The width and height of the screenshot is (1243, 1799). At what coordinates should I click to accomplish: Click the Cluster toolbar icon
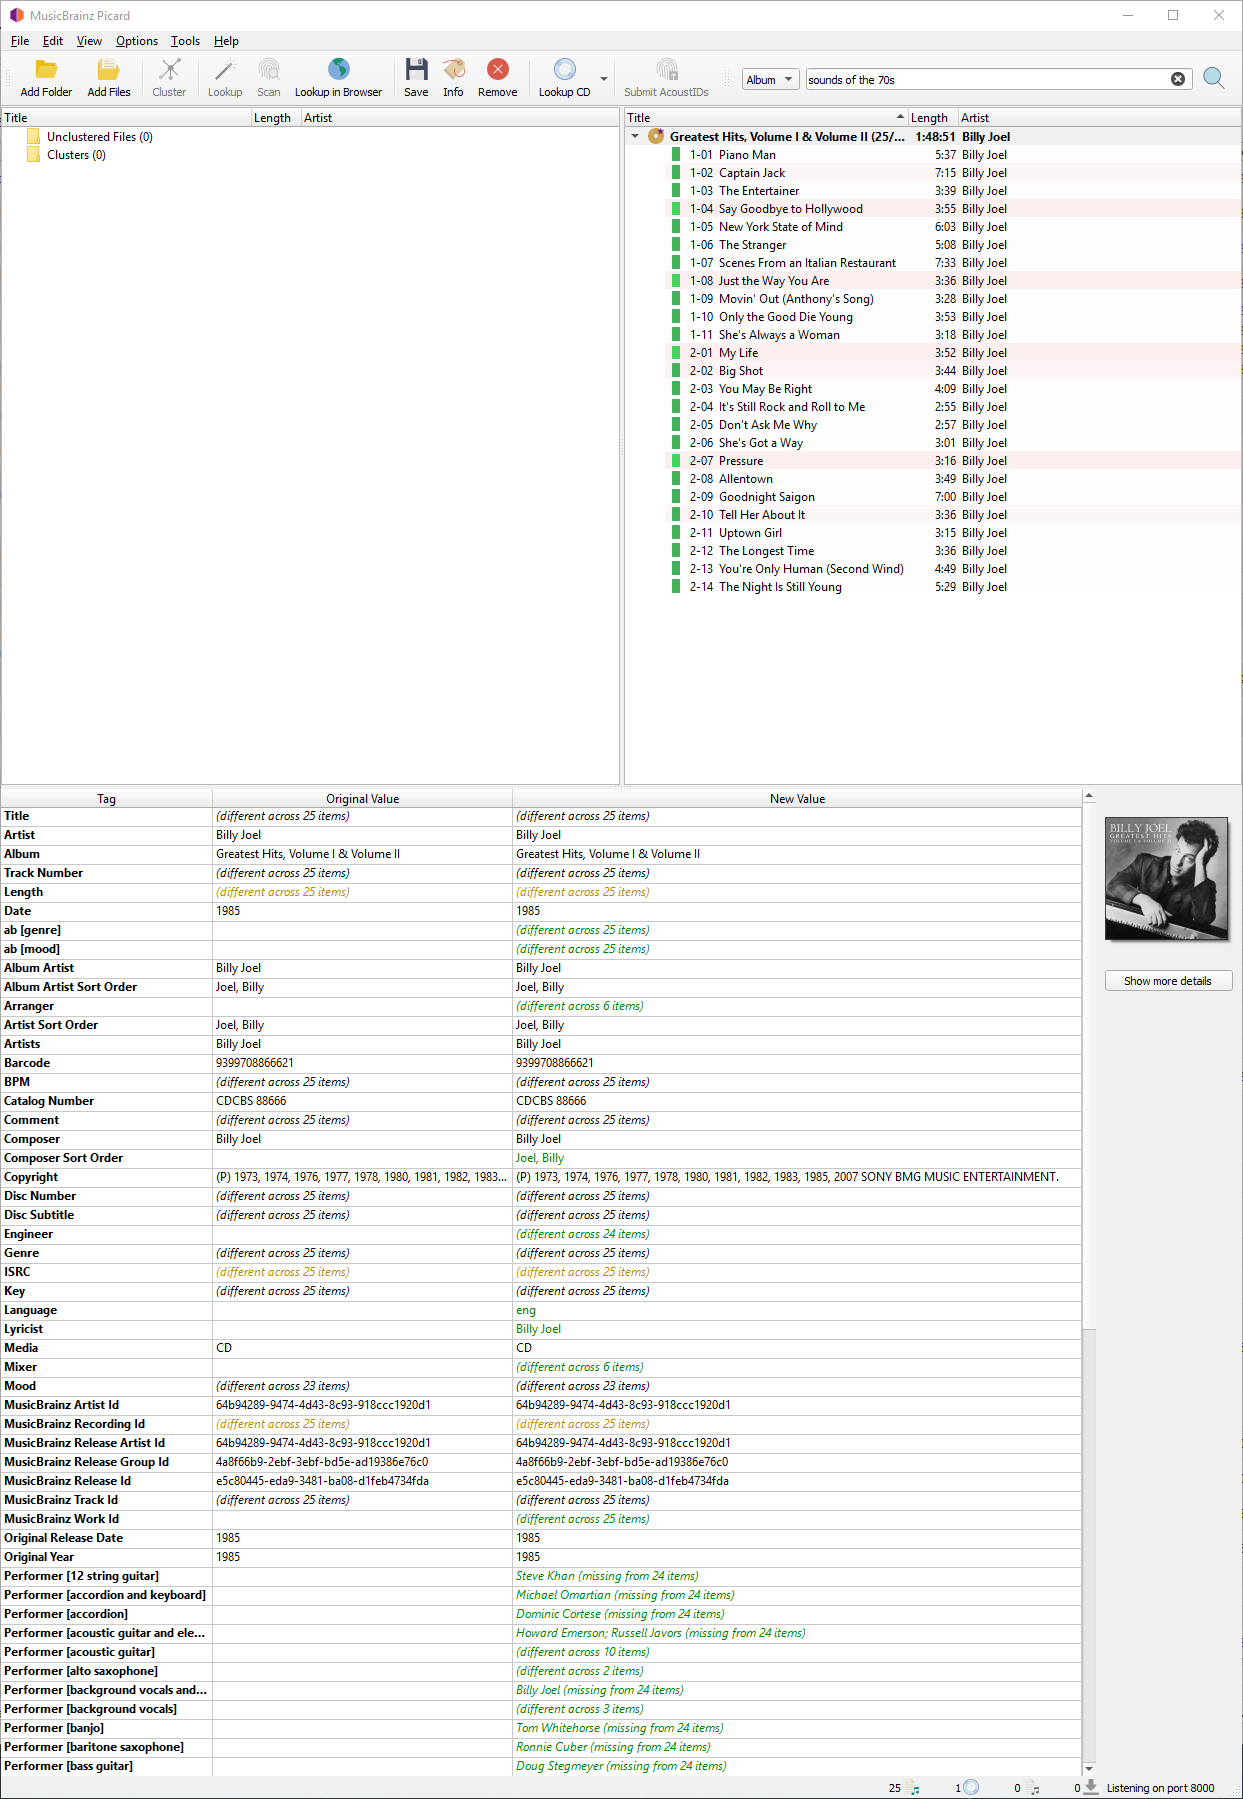(169, 69)
